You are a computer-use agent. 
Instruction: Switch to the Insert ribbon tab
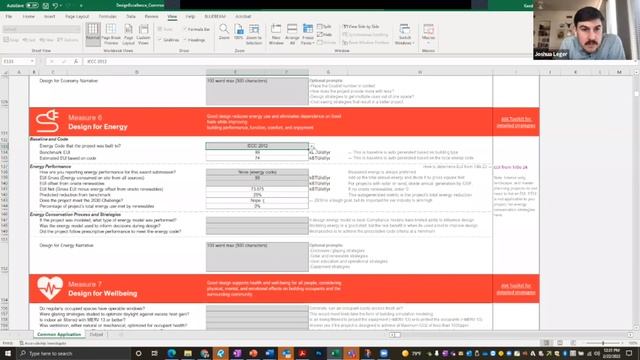[x=49, y=16]
